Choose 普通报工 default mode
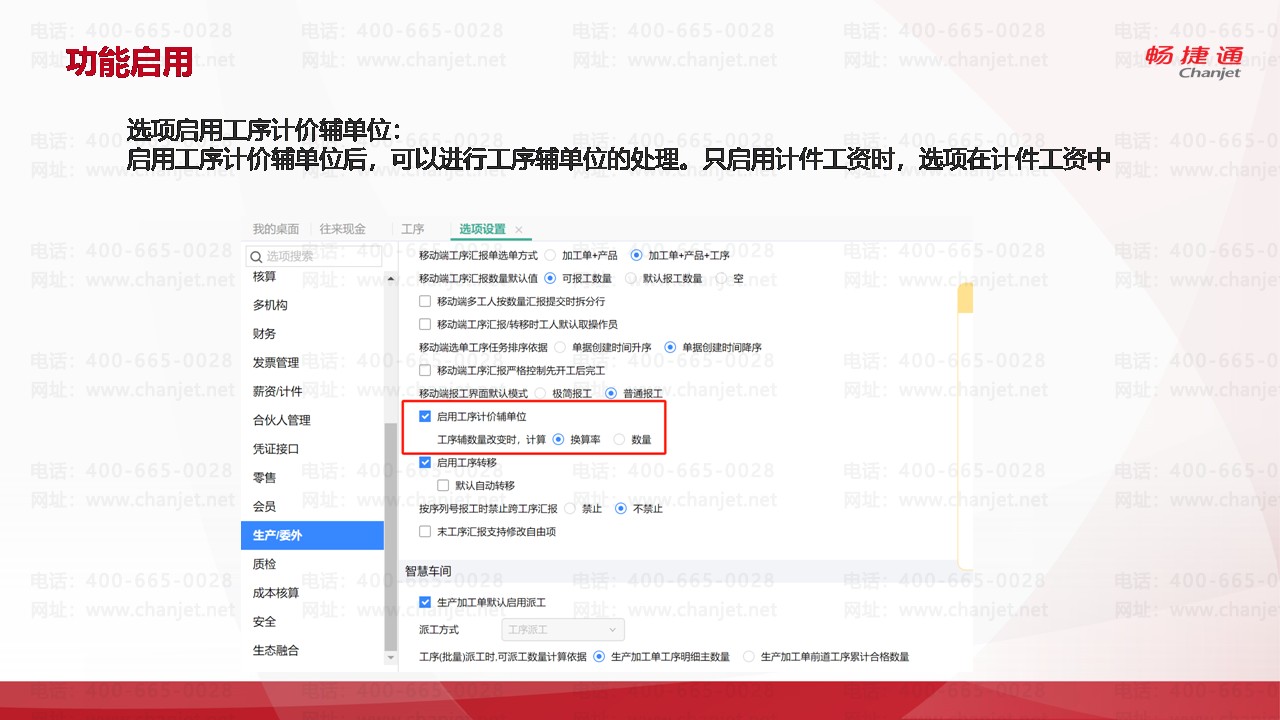Screen dimensions: 1280x720 click(x=611, y=393)
